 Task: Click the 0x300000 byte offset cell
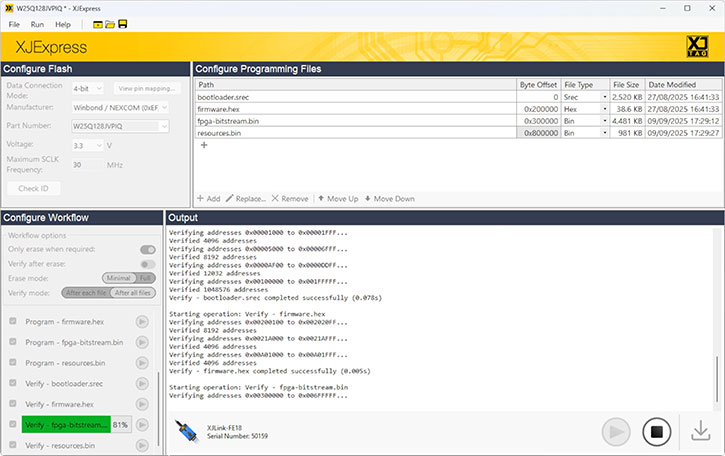pos(538,121)
